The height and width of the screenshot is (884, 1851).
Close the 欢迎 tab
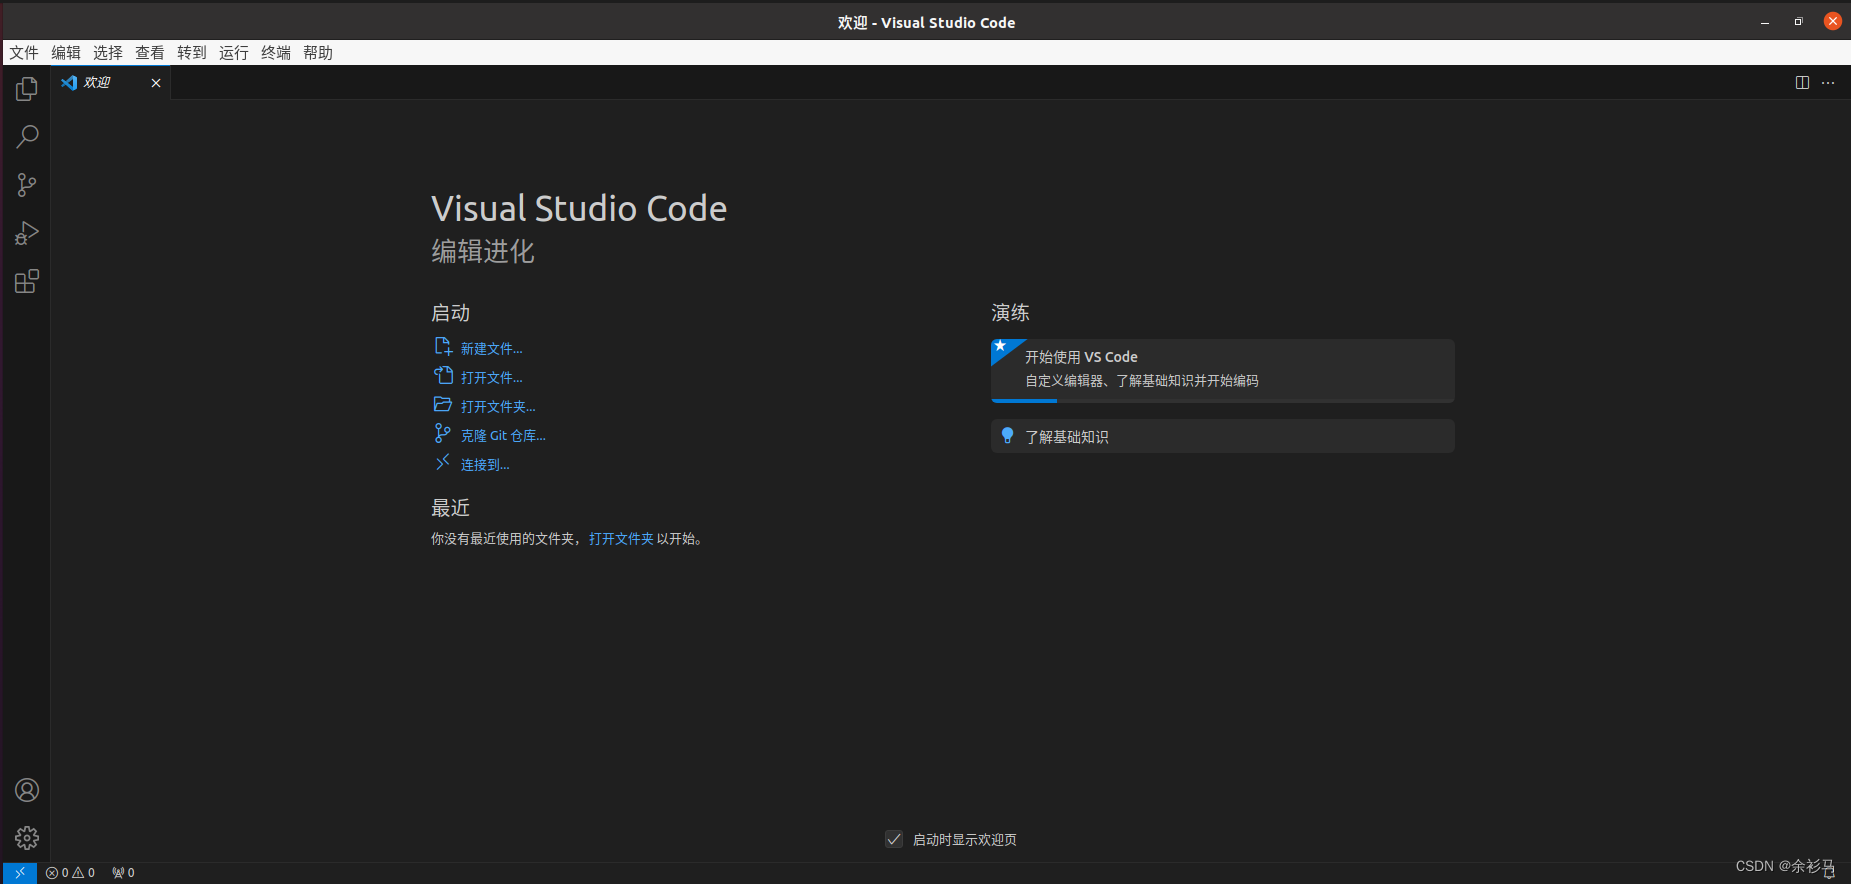tap(156, 83)
